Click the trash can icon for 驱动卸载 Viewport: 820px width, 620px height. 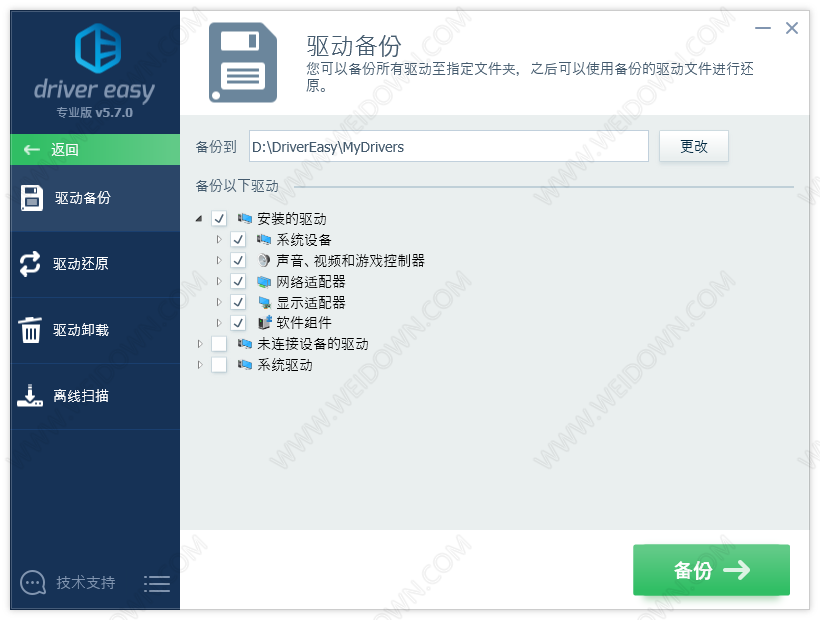30,330
